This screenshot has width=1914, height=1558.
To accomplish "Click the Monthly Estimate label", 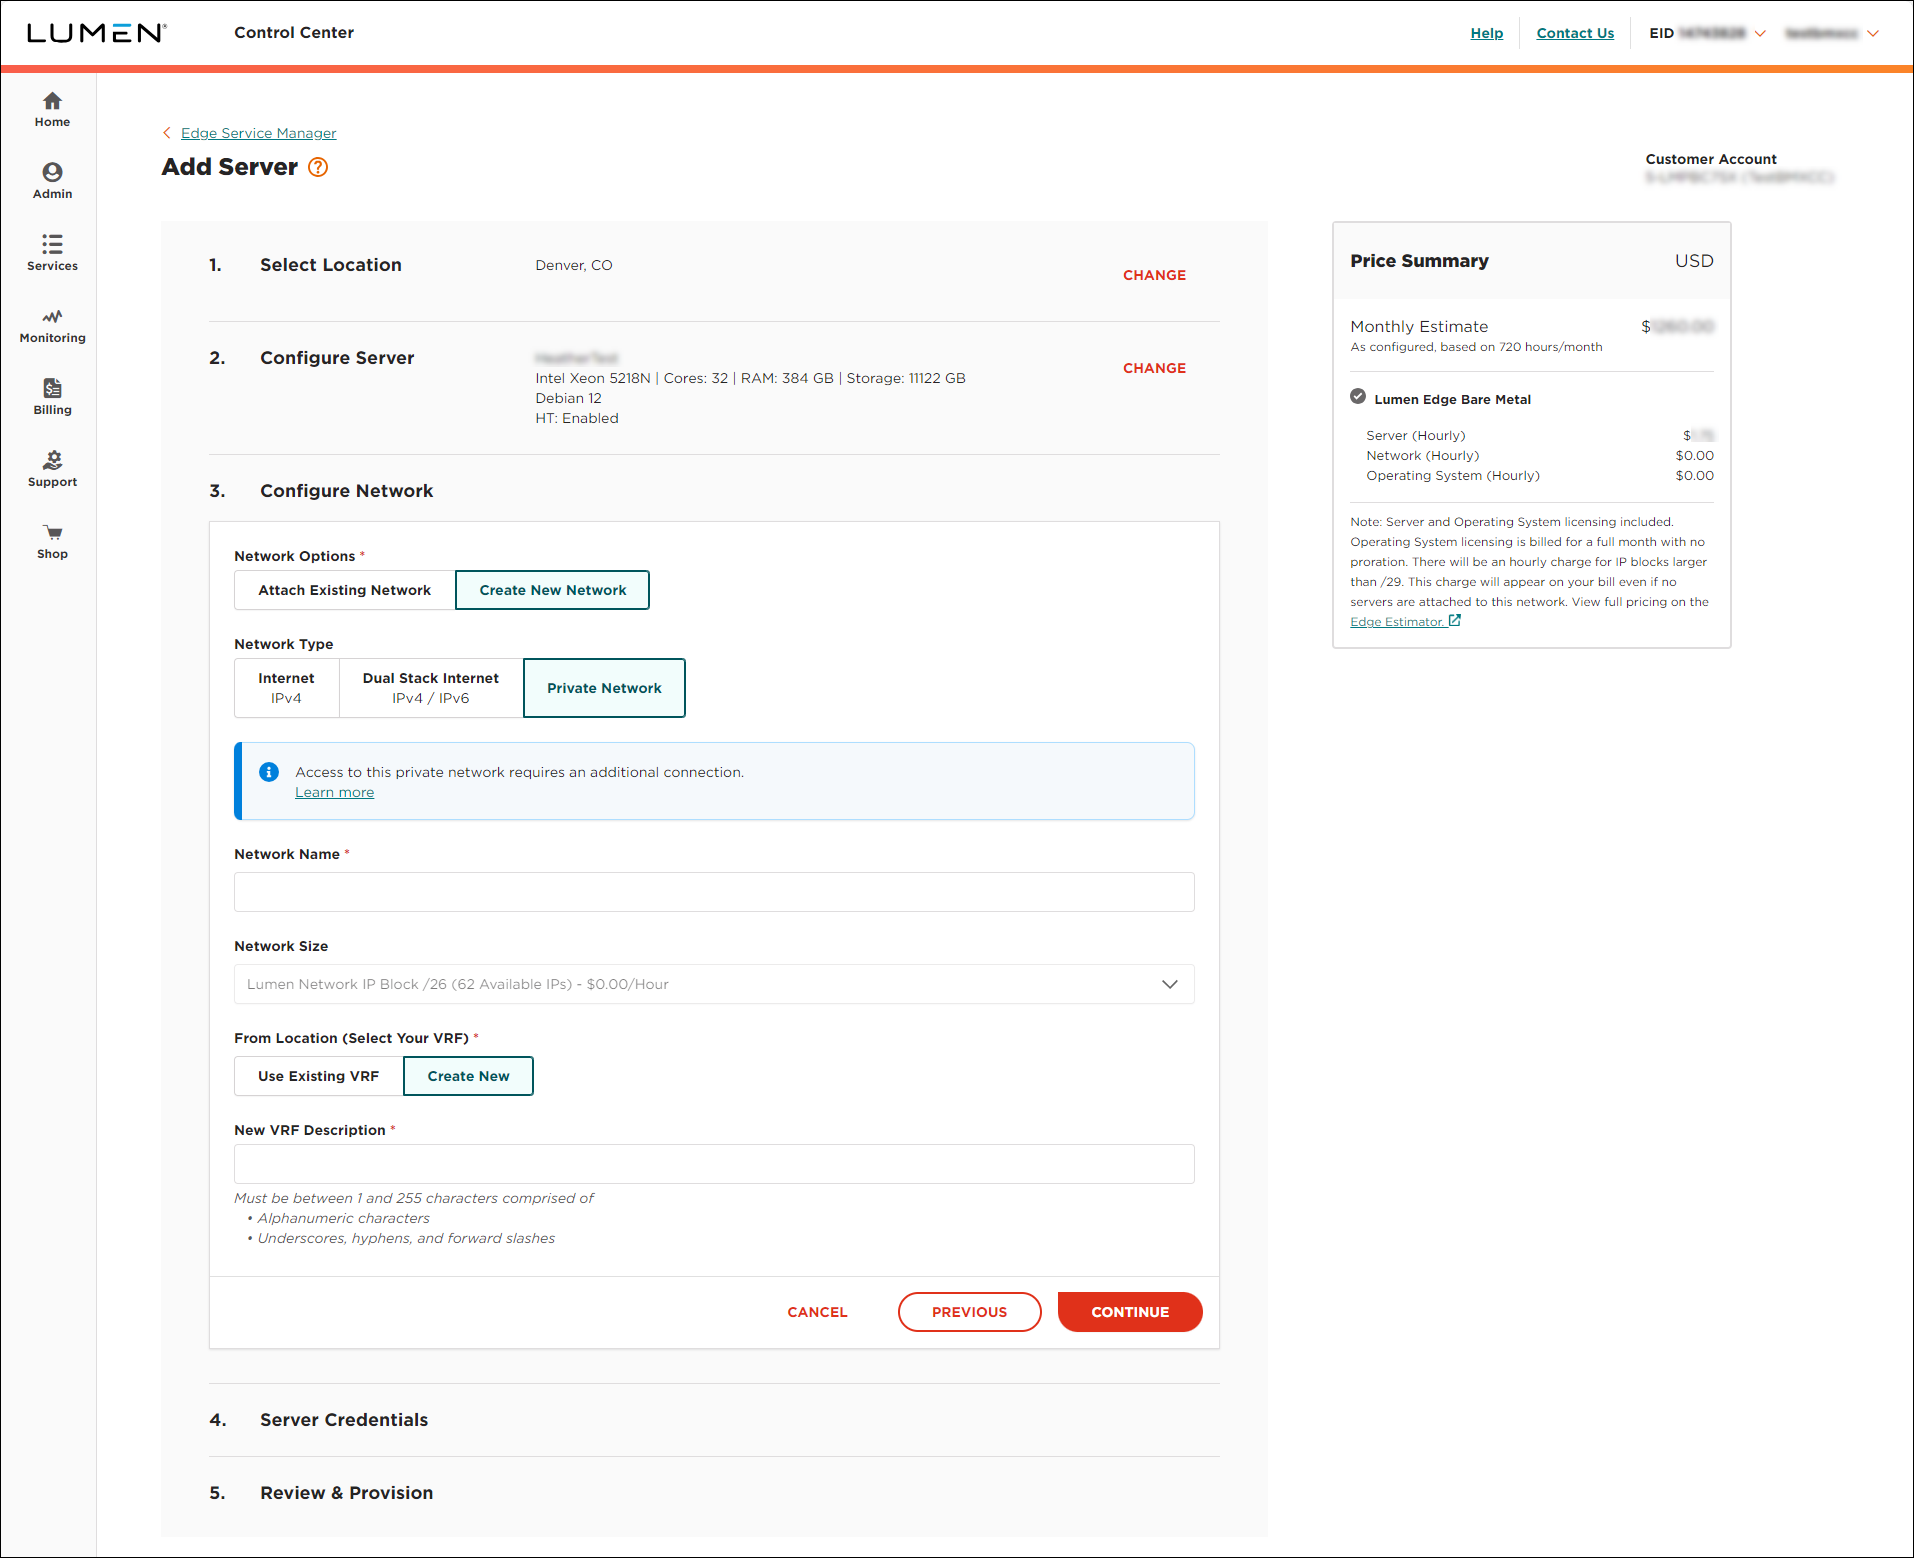I will (x=1419, y=326).
